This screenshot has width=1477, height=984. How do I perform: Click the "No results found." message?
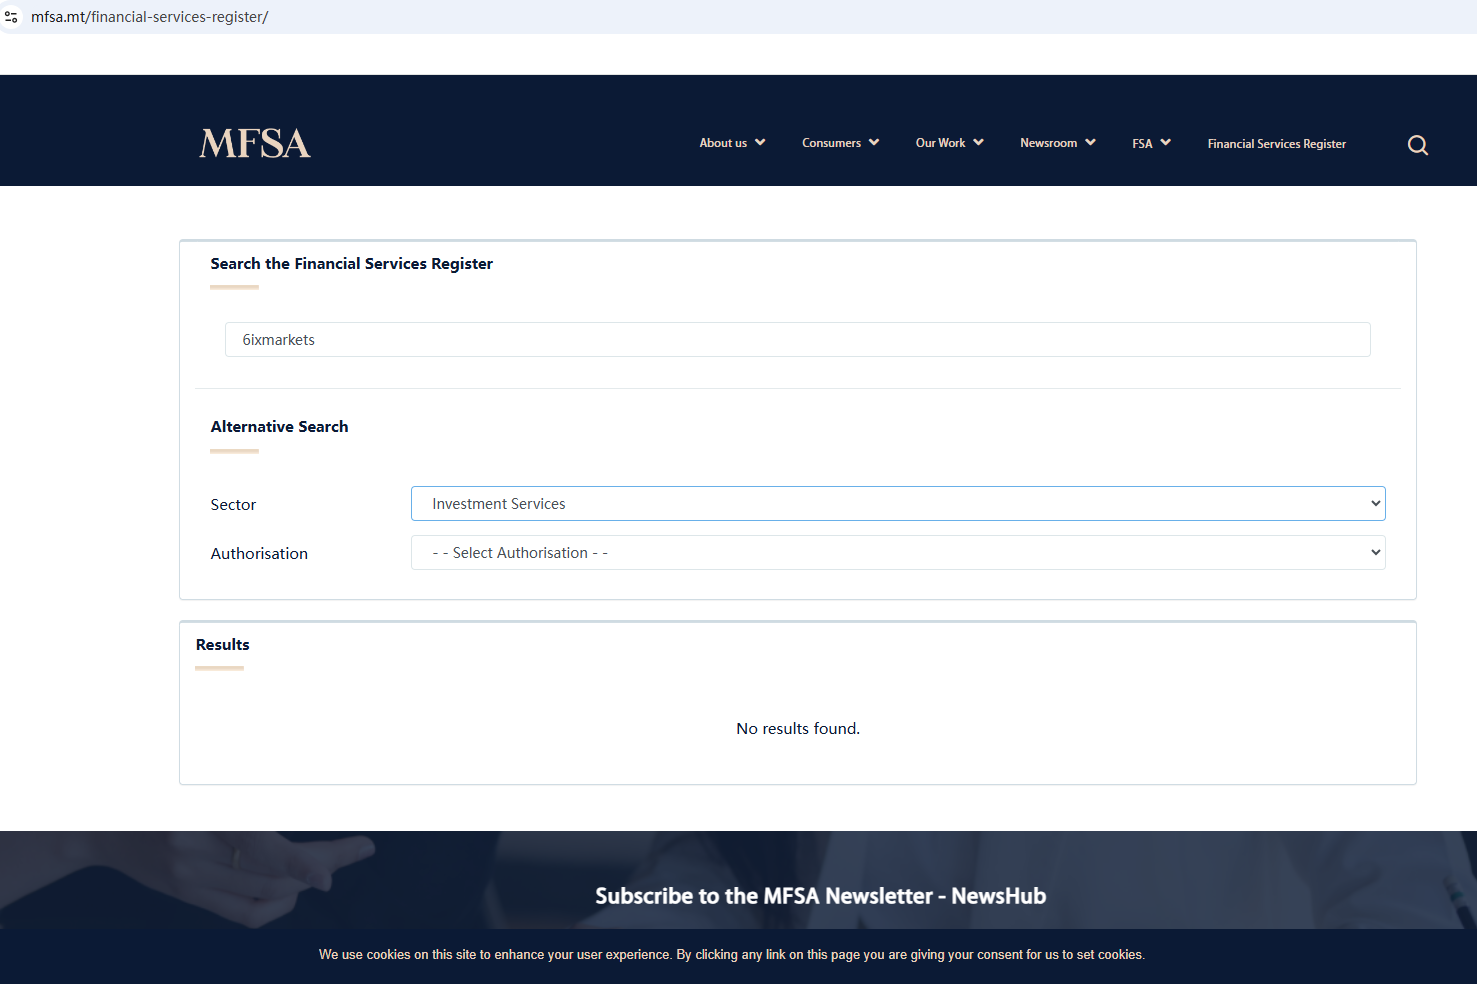(798, 729)
